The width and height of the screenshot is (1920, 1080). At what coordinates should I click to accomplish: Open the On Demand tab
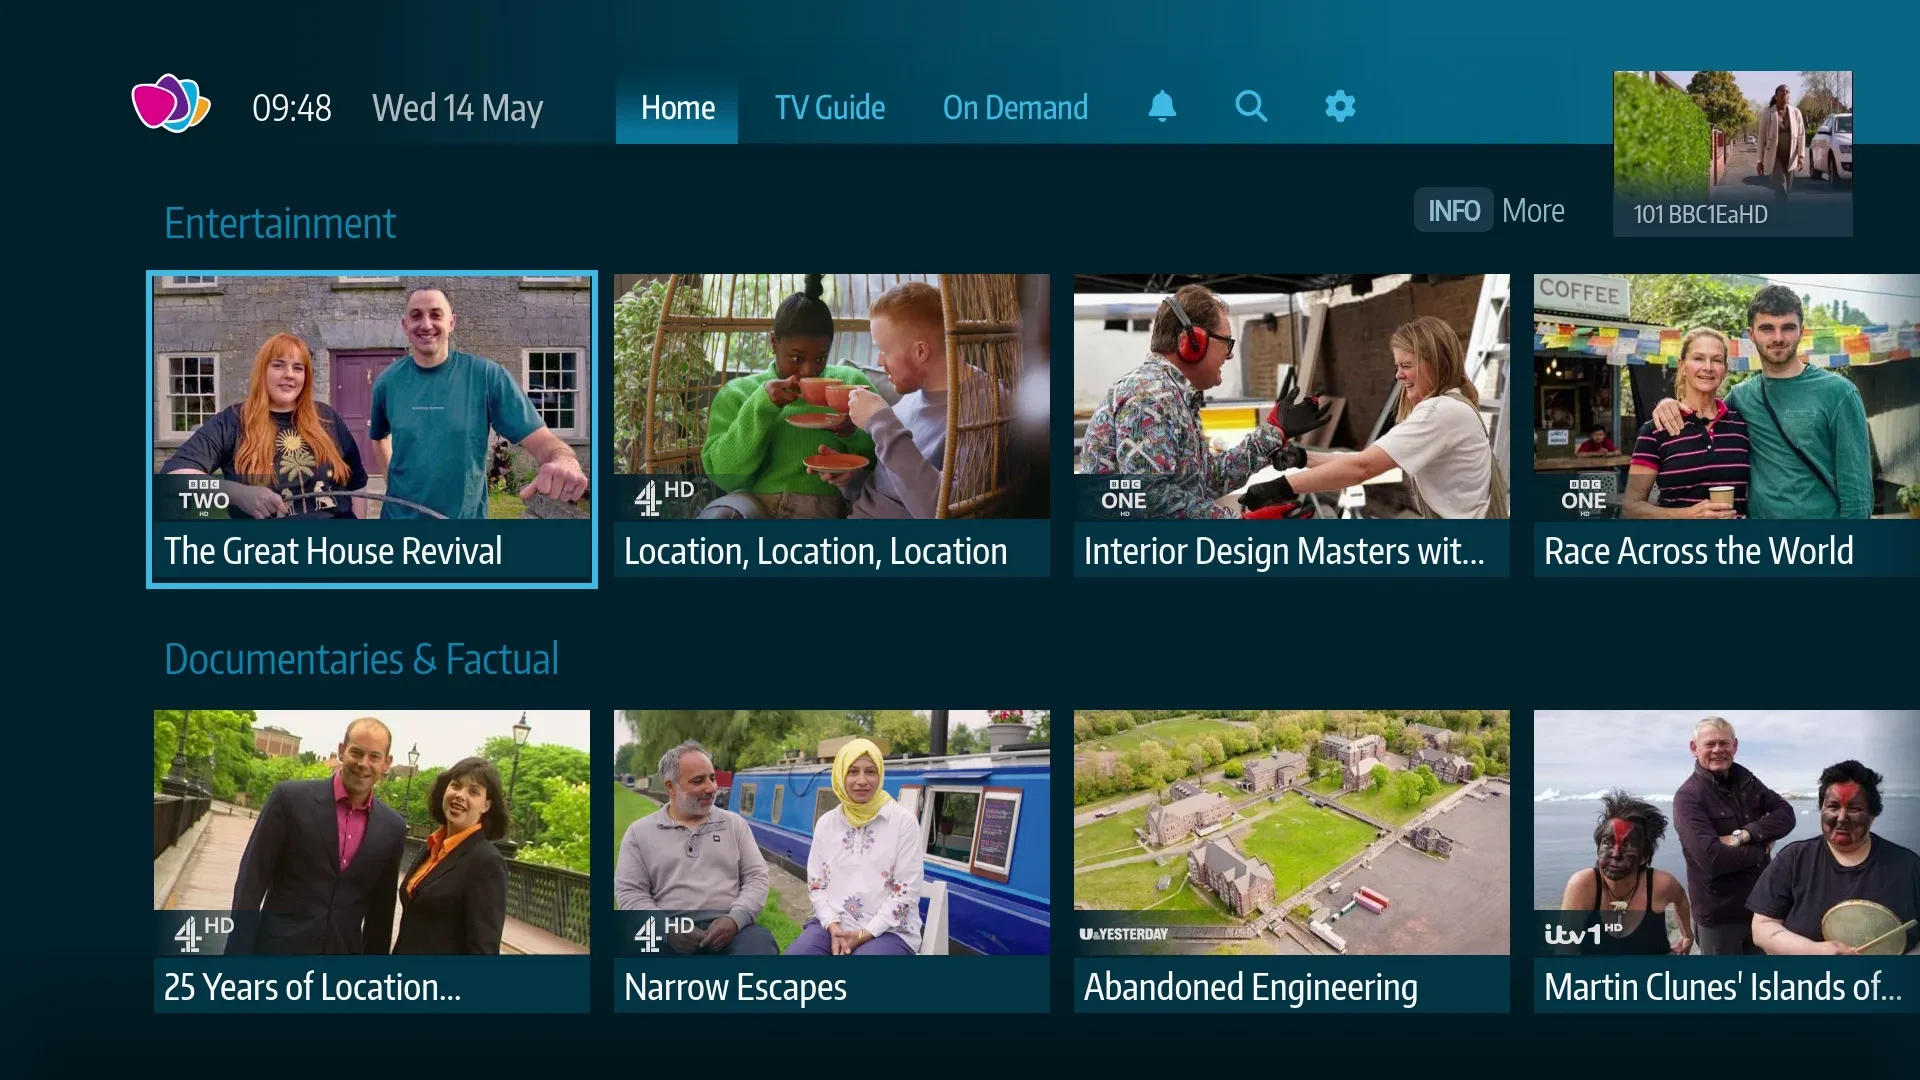[x=1015, y=108]
